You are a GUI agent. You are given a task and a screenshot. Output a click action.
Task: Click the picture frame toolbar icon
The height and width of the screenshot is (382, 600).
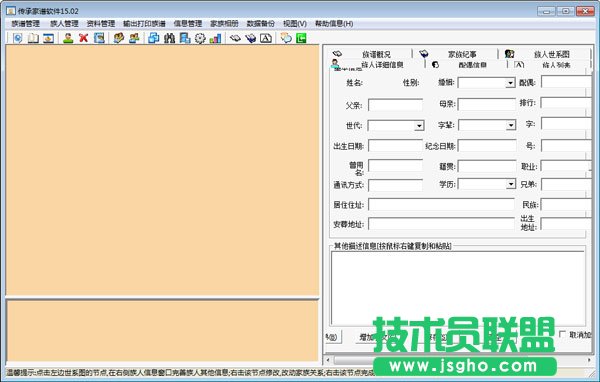click(48, 38)
